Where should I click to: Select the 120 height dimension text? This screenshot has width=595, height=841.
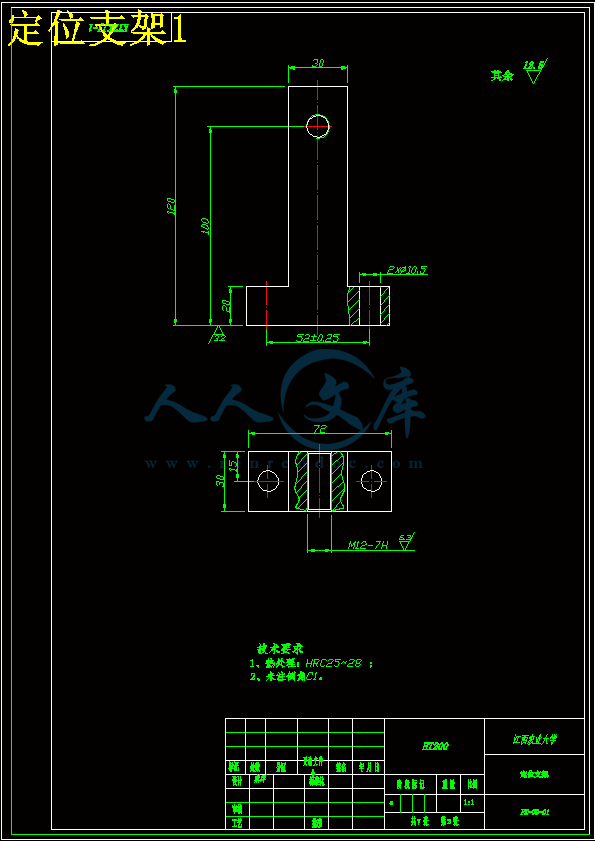tap(171, 206)
